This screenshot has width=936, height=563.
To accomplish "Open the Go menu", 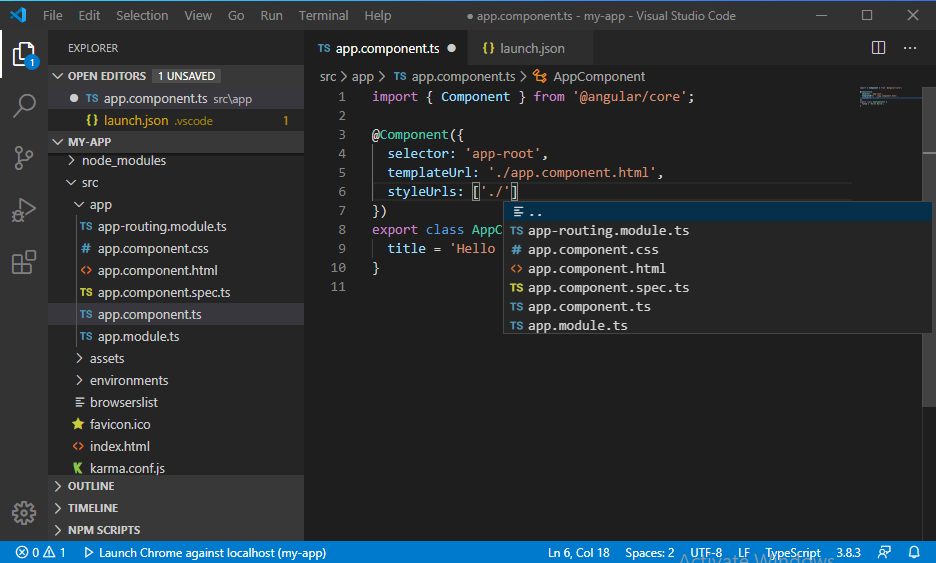I will point(236,16).
